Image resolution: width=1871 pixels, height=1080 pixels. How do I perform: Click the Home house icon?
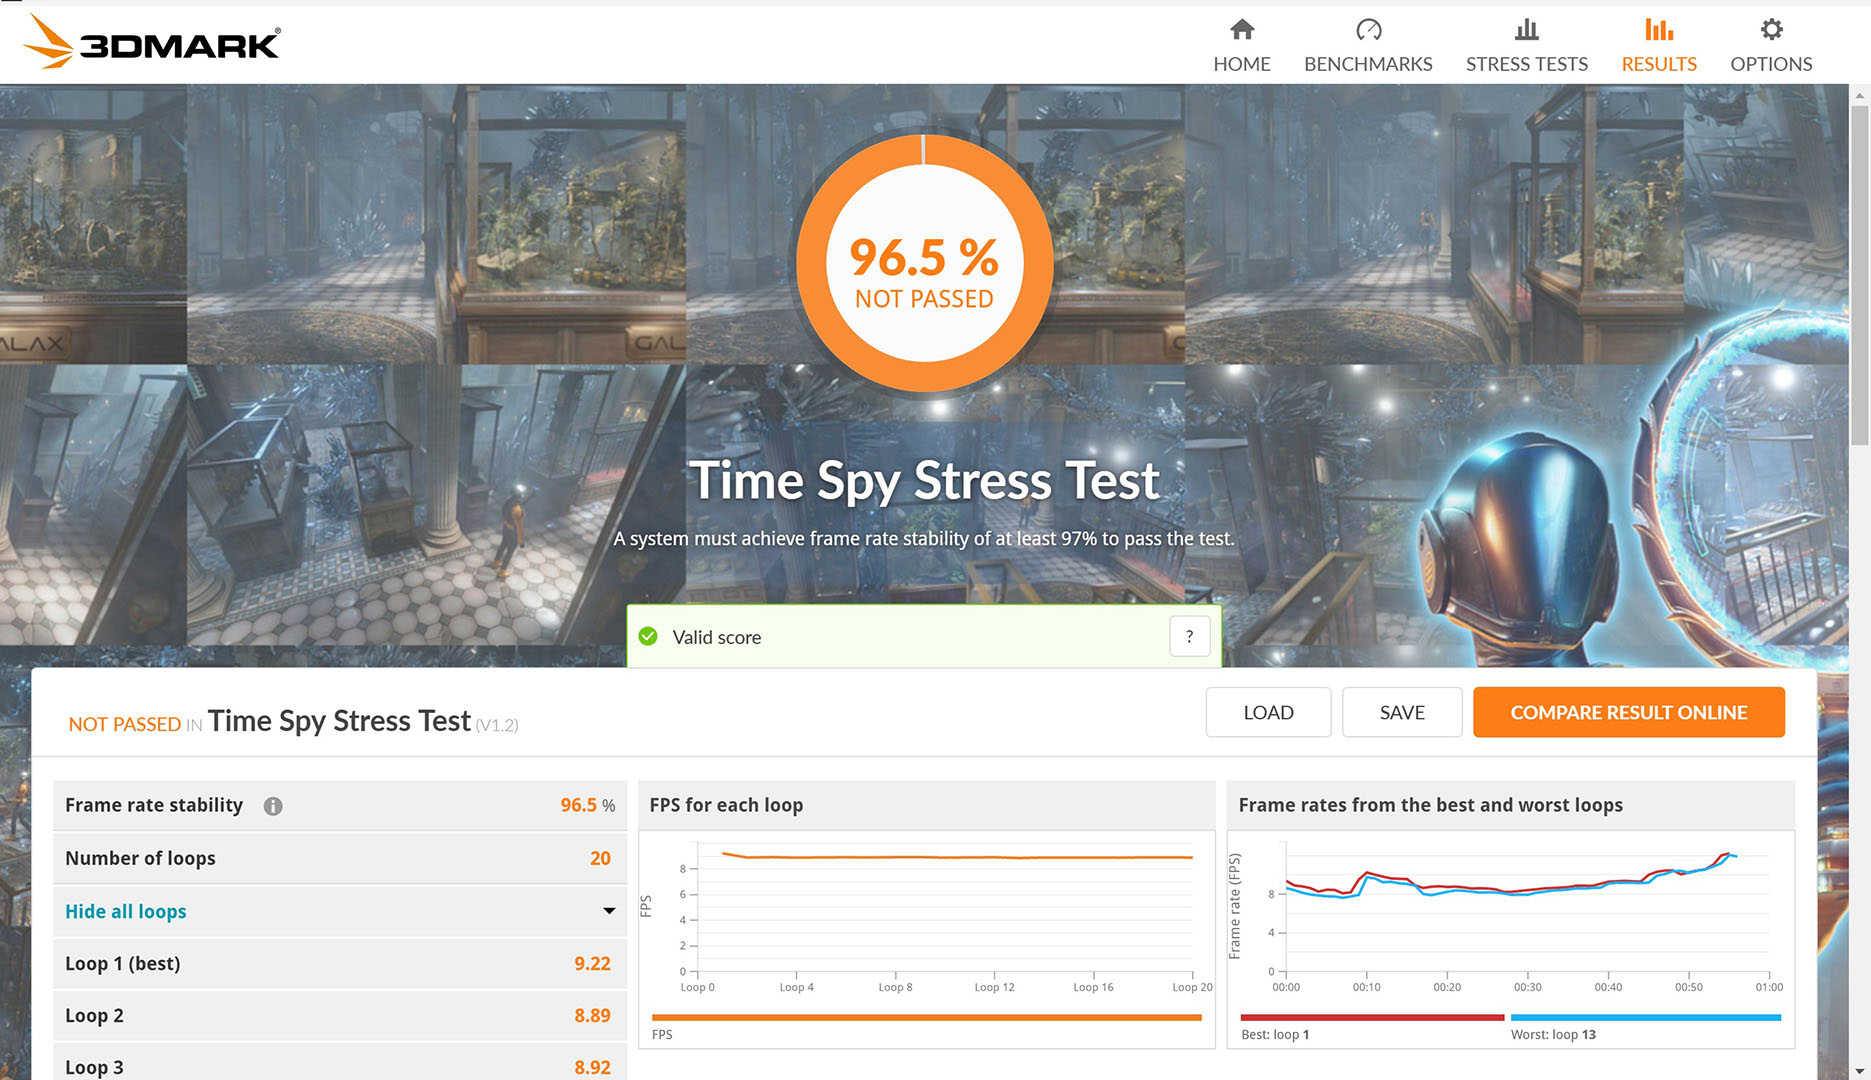click(1241, 30)
